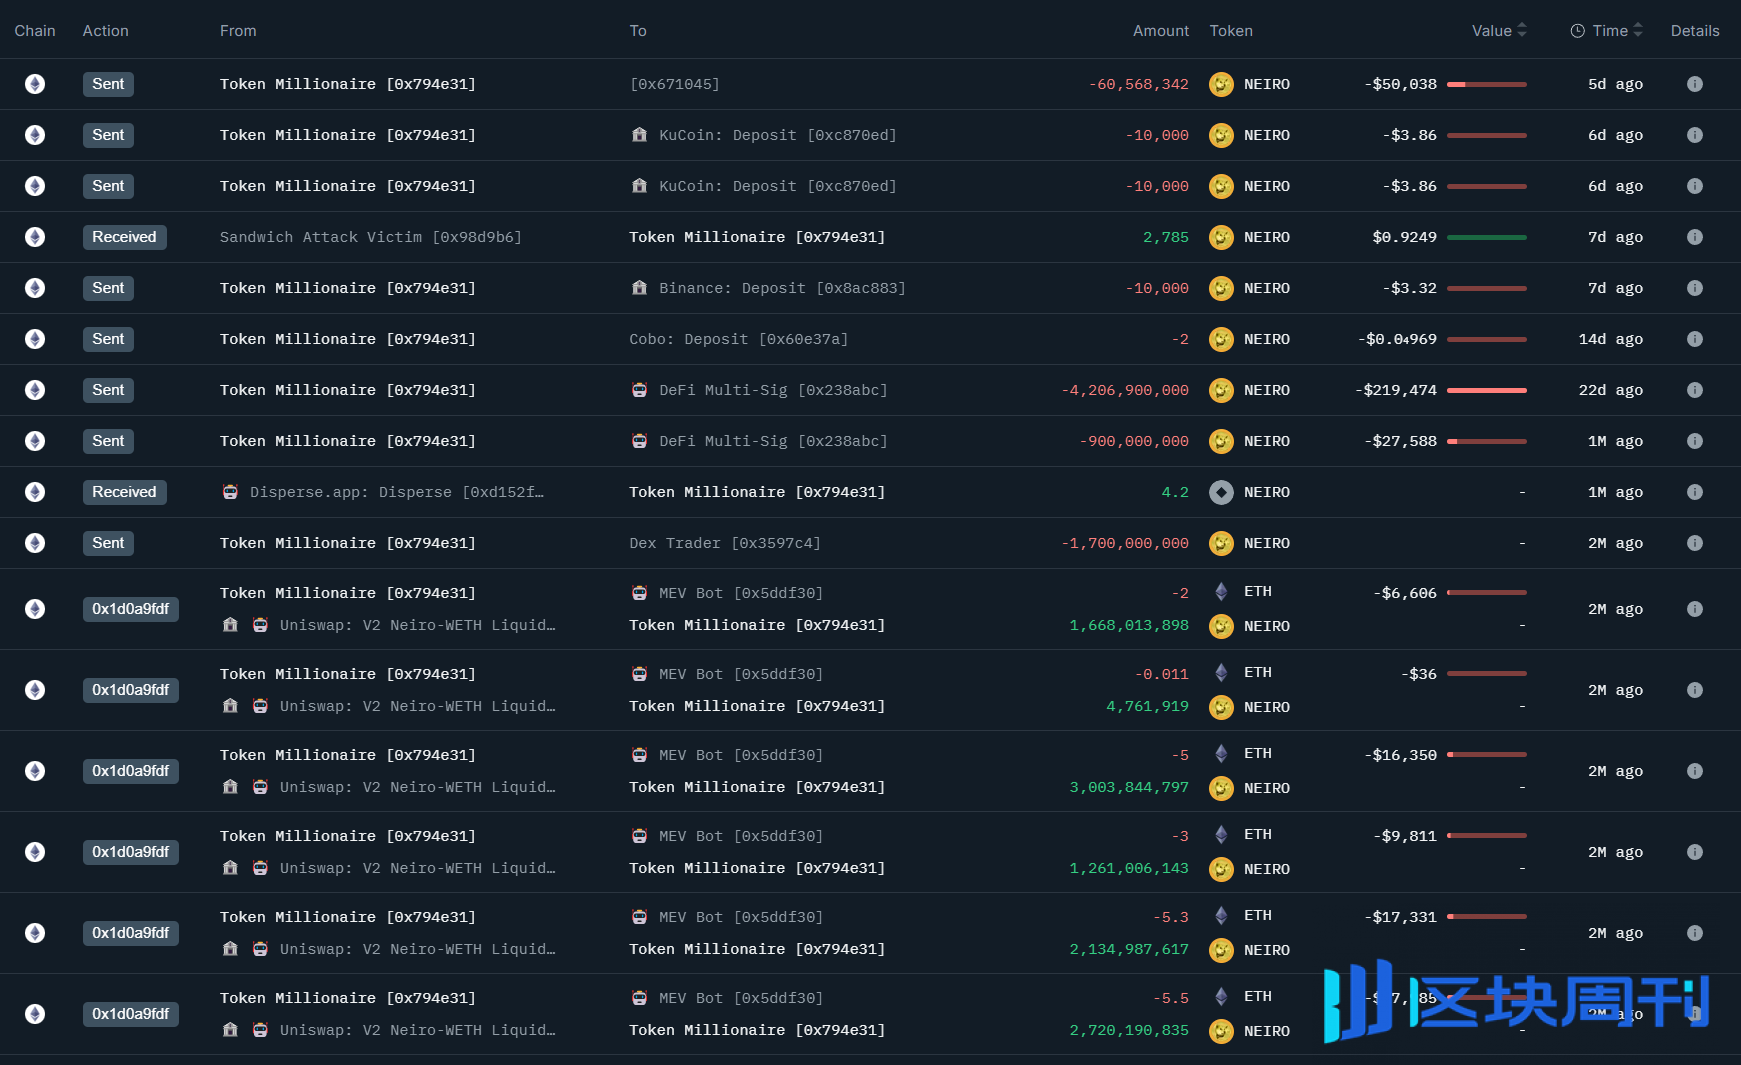Click the To column header

(638, 31)
